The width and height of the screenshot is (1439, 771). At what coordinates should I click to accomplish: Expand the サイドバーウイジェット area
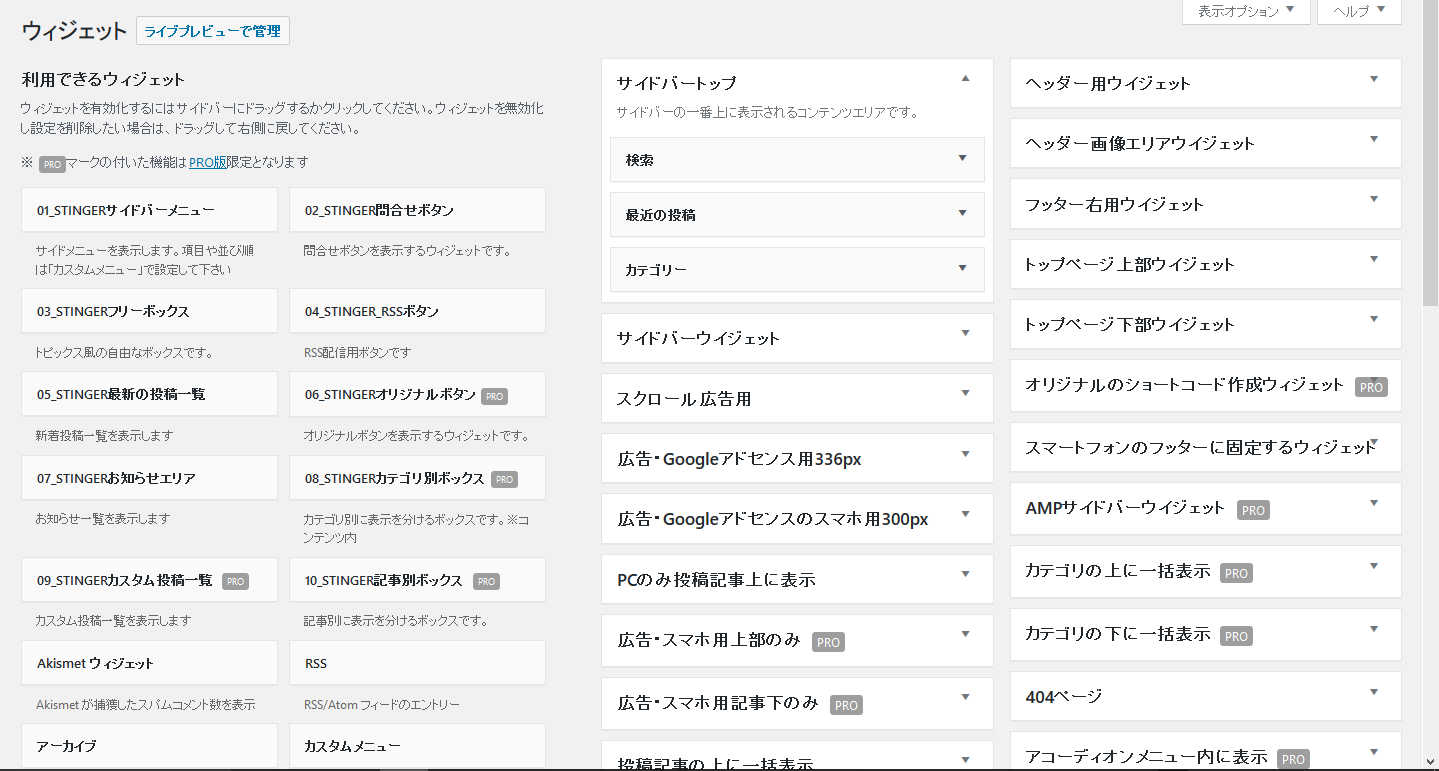[x=964, y=337]
